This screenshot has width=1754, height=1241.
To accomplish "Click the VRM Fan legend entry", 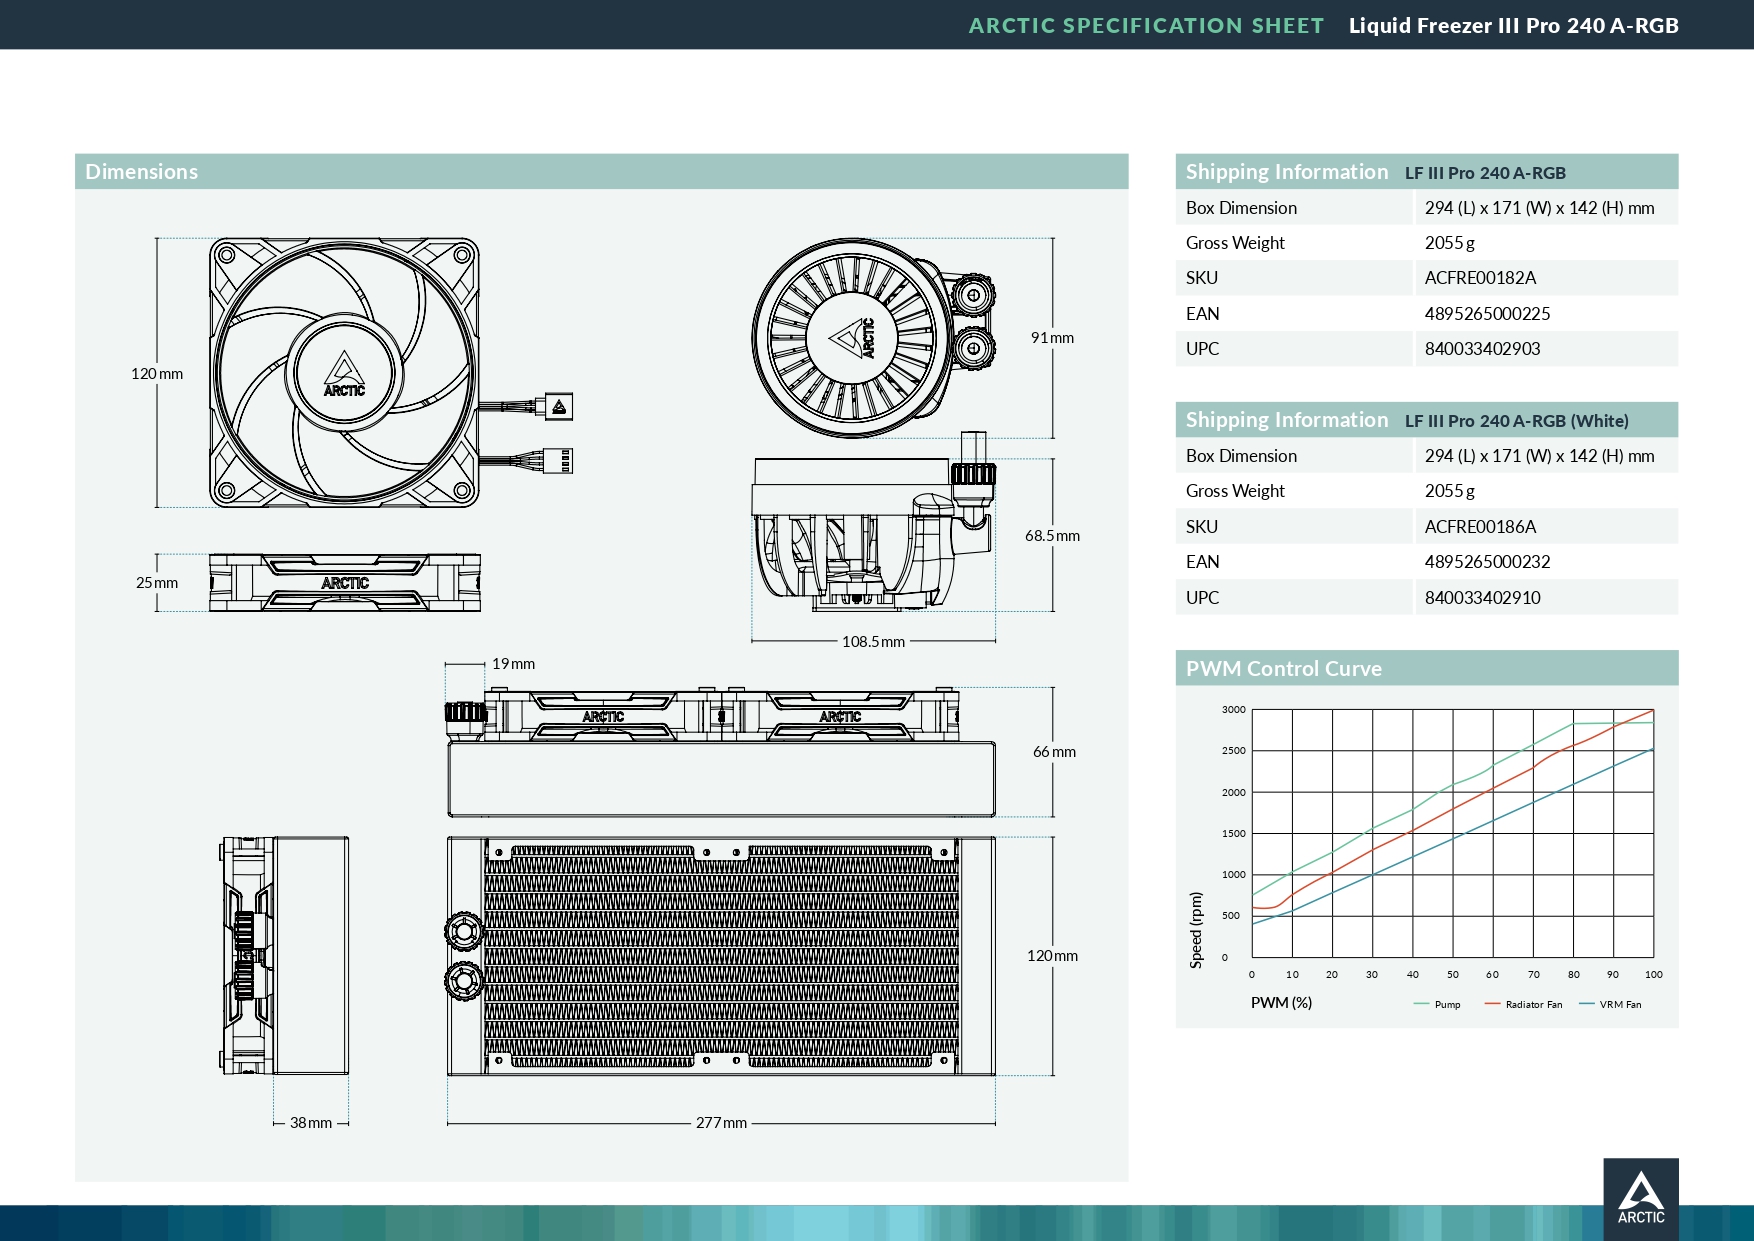I will tap(1610, 1004).
